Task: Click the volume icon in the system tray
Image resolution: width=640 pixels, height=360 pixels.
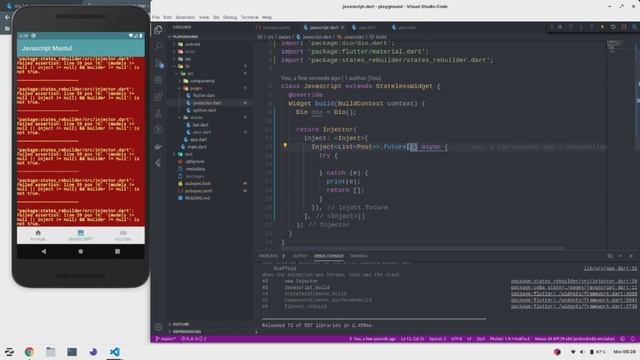Action: (x=582, y=351)
